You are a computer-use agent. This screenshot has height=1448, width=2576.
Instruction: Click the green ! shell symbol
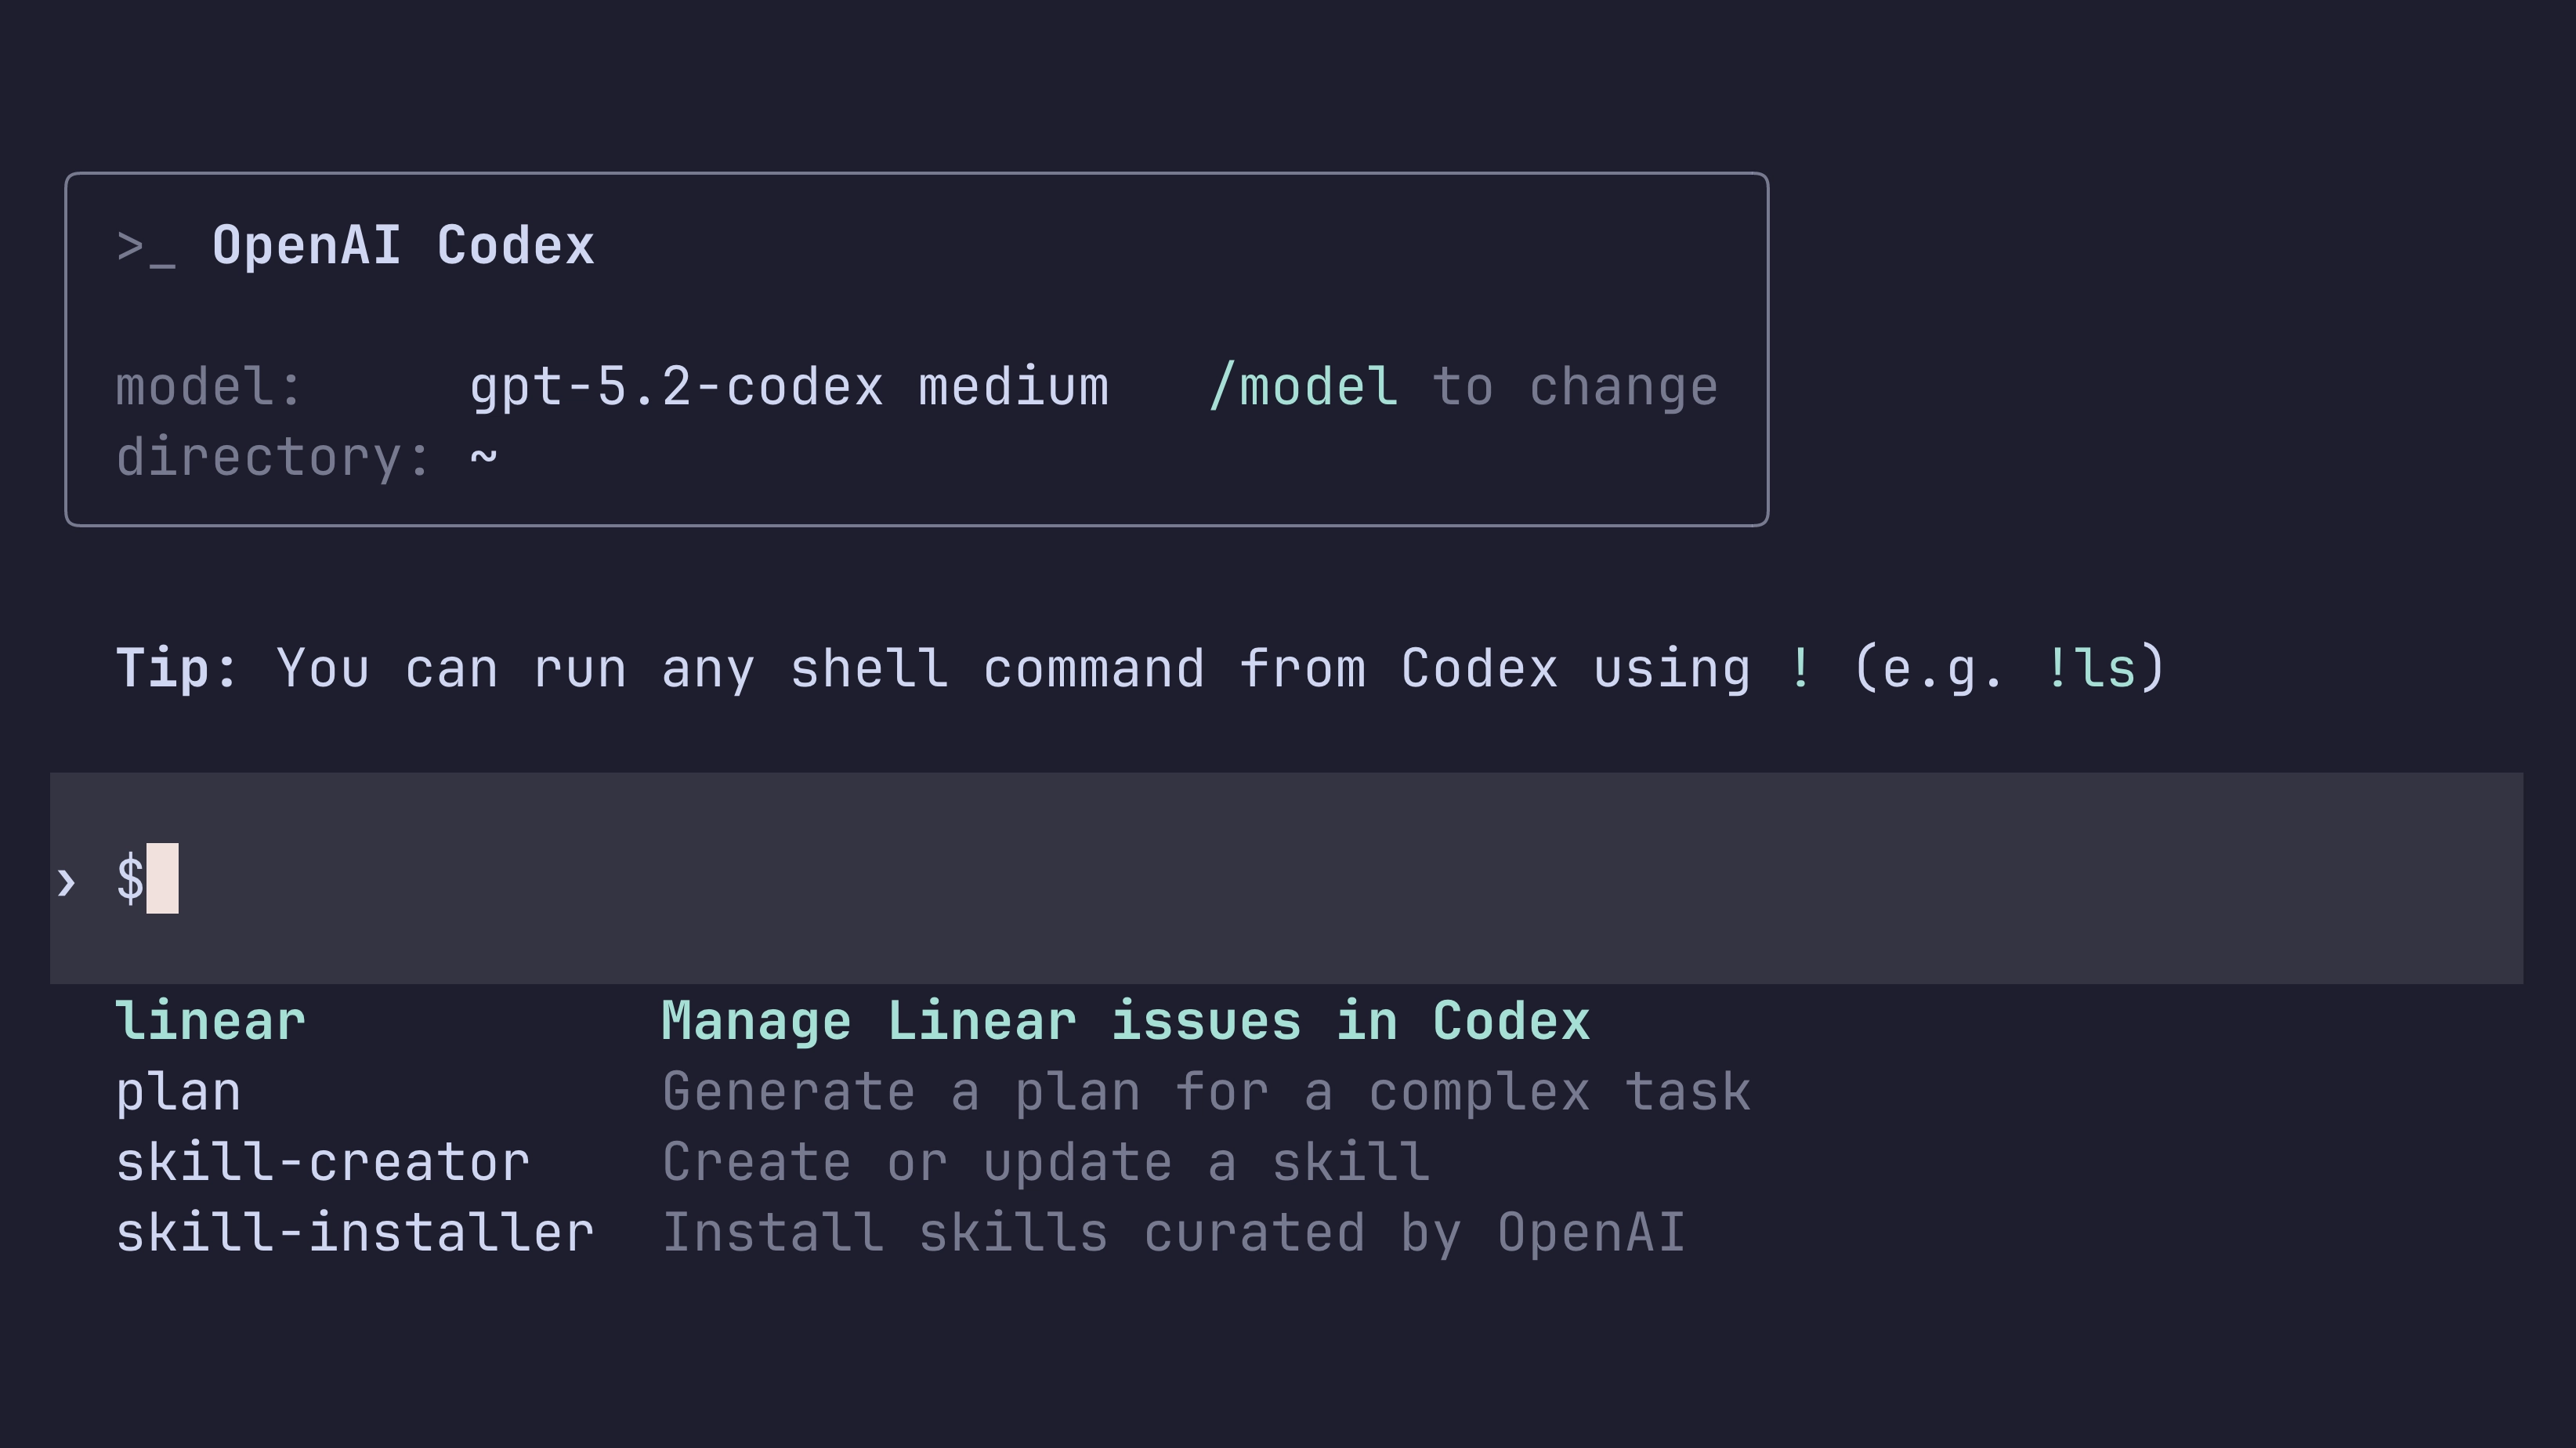(x=1800, y=668)
